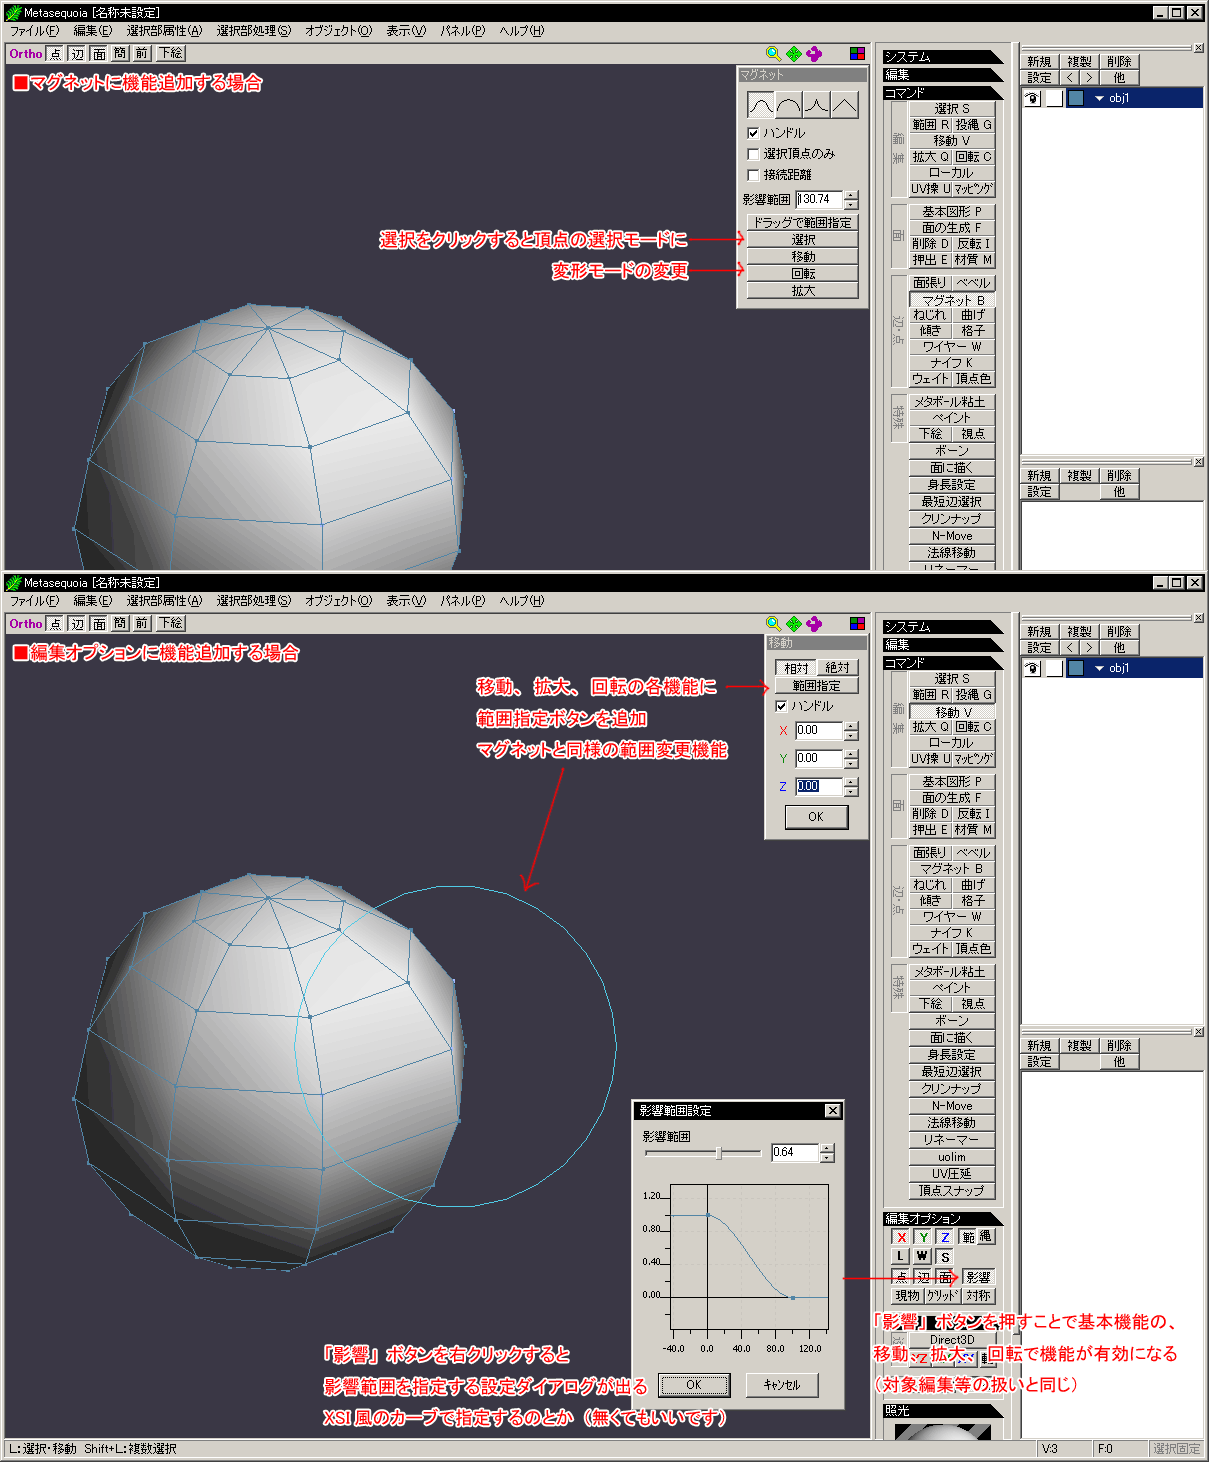The image size is (1209, 1462).
Task: Select 相対 relative mode in 移動 panel
Action: 796,668
